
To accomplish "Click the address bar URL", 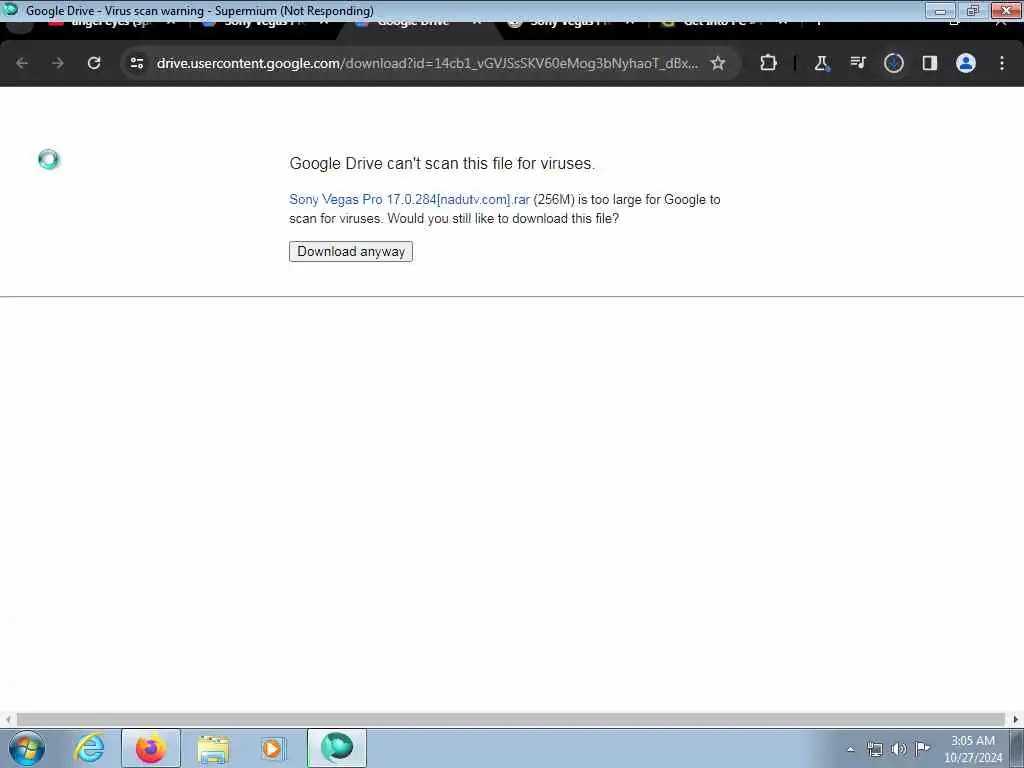I will [427, 63].
